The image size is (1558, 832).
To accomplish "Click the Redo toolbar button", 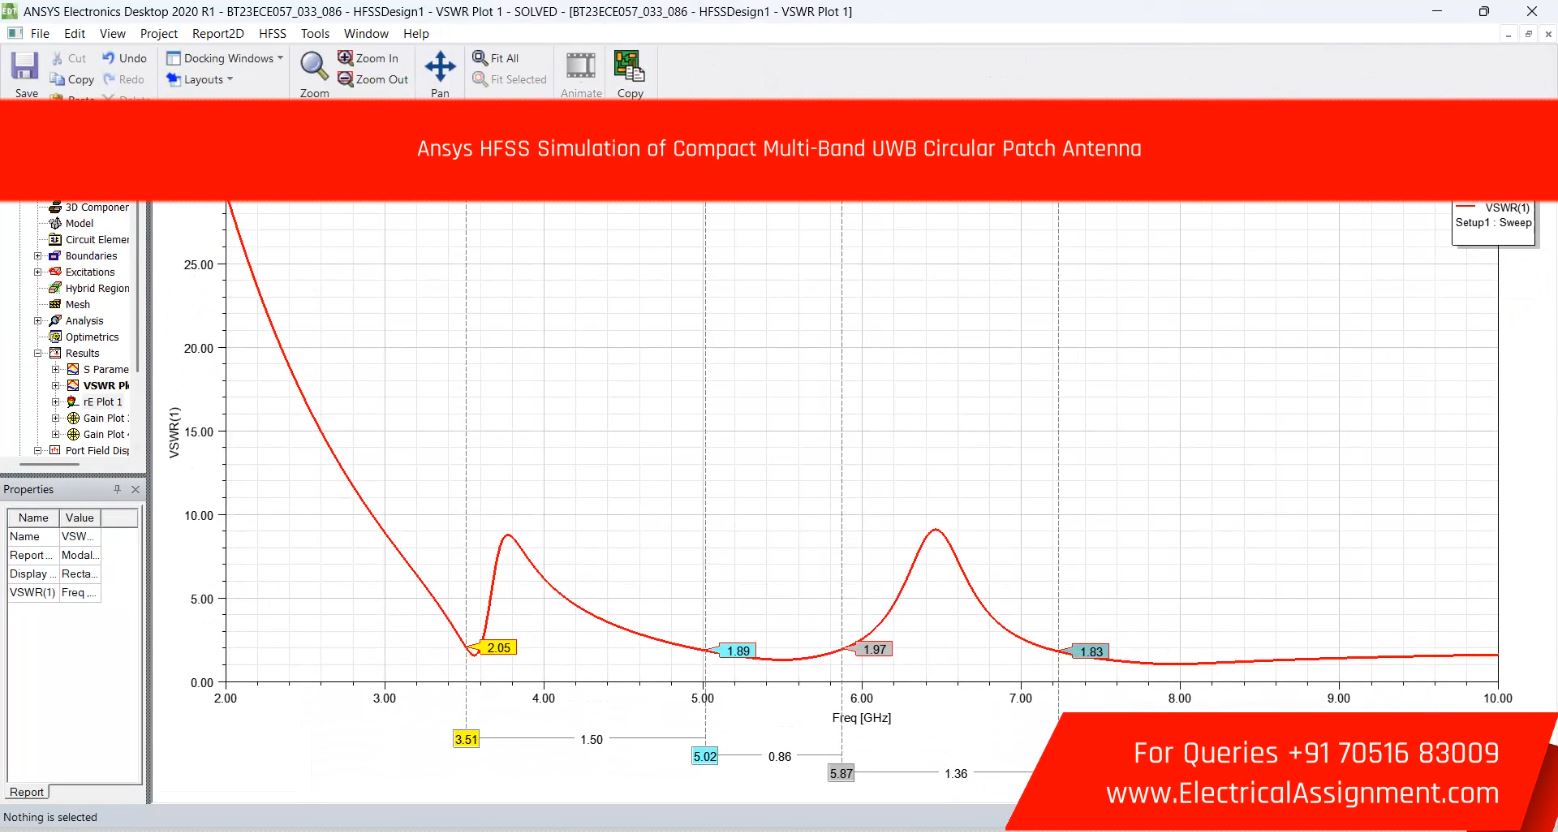I will (x=123, y=79).
